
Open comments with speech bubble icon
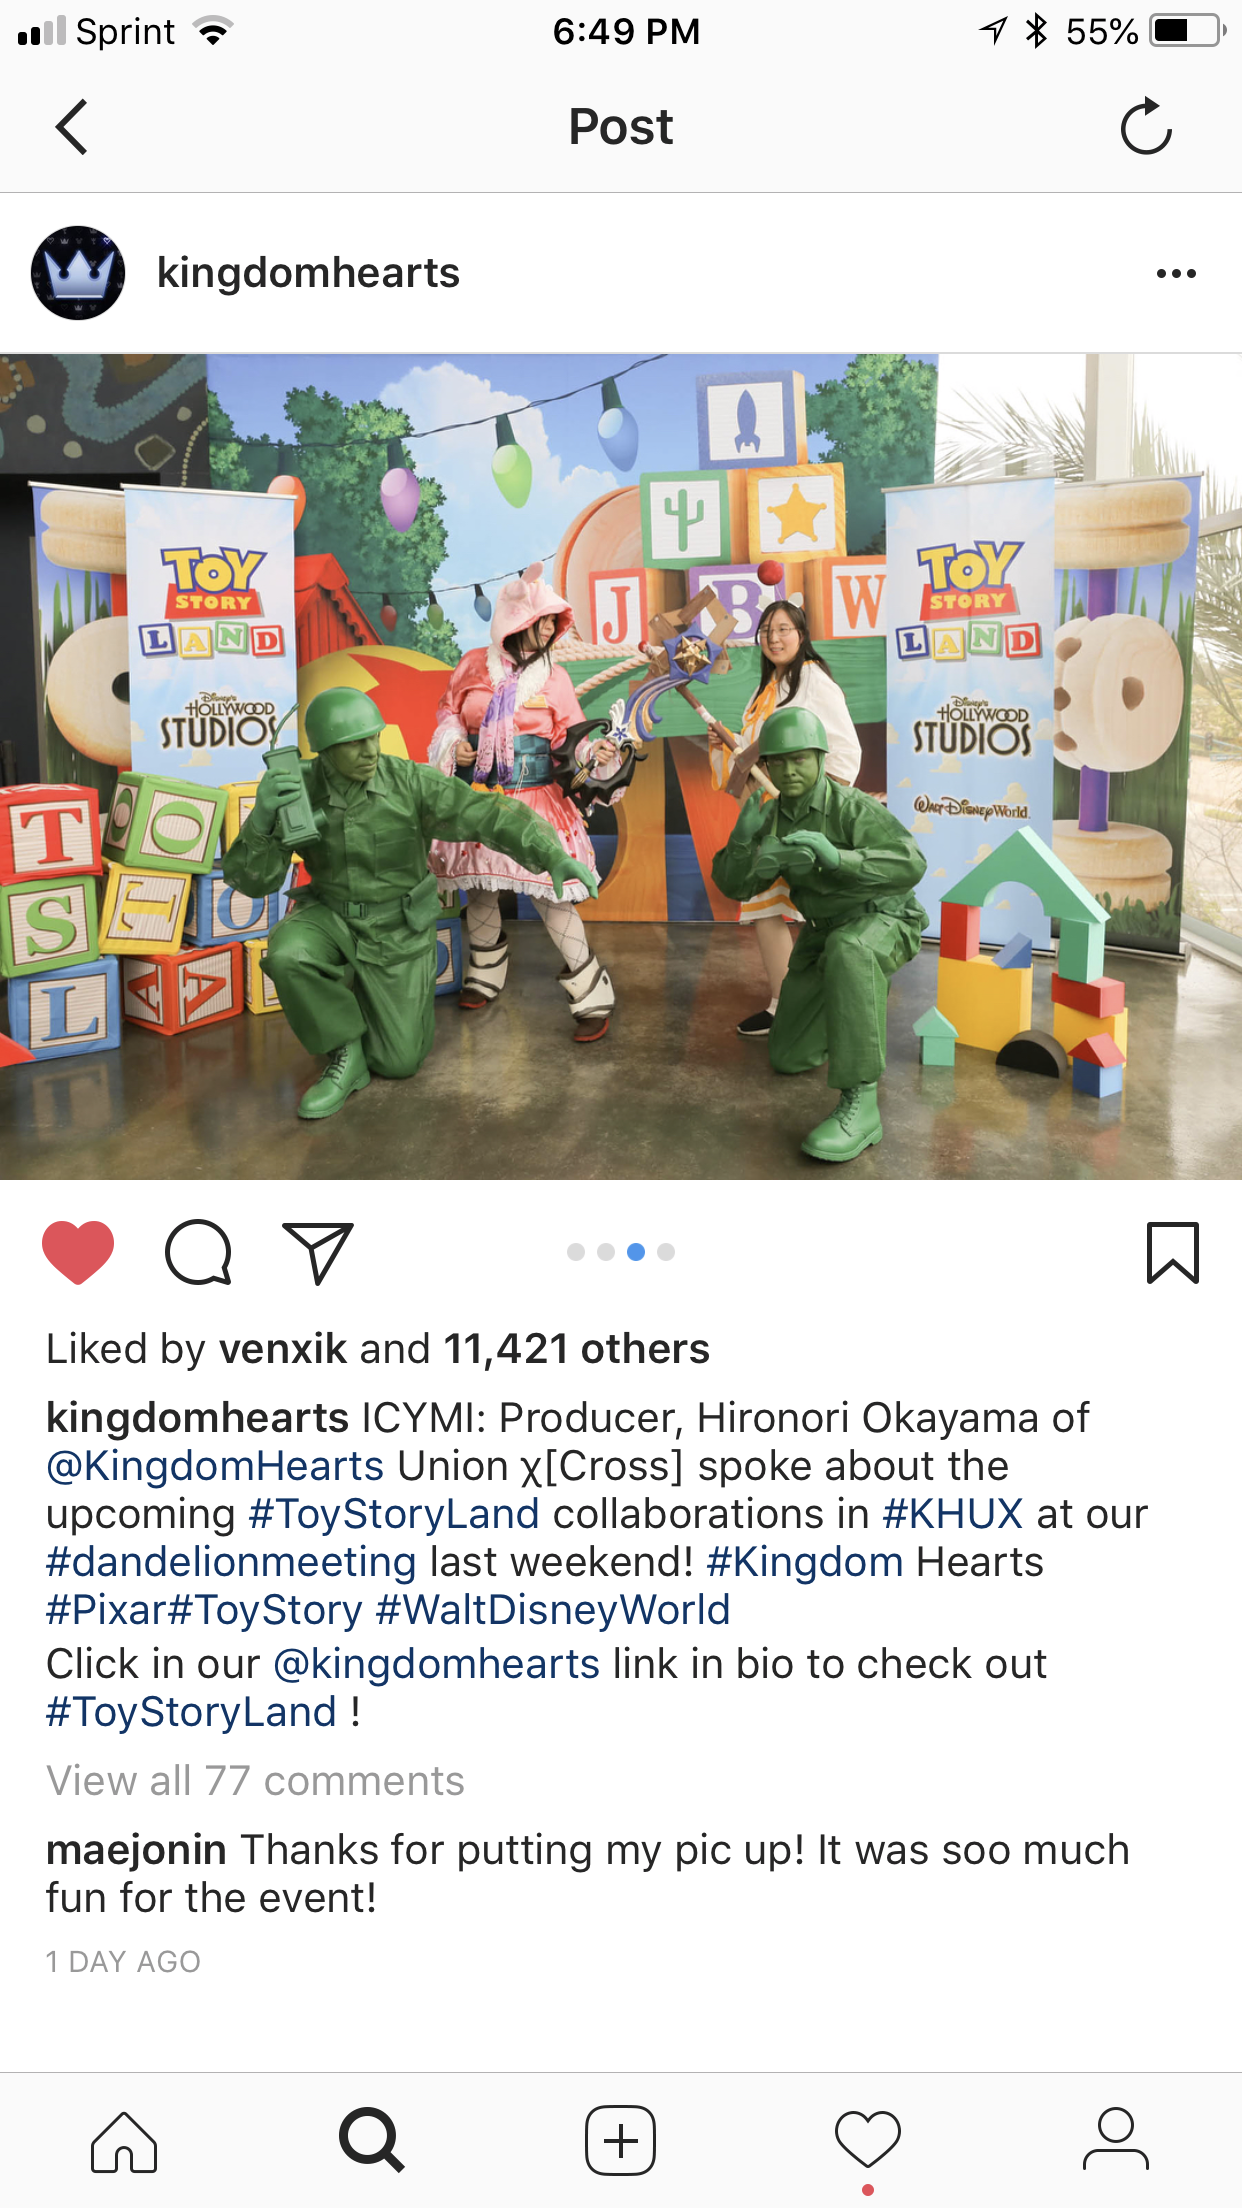coord(198,1252)
